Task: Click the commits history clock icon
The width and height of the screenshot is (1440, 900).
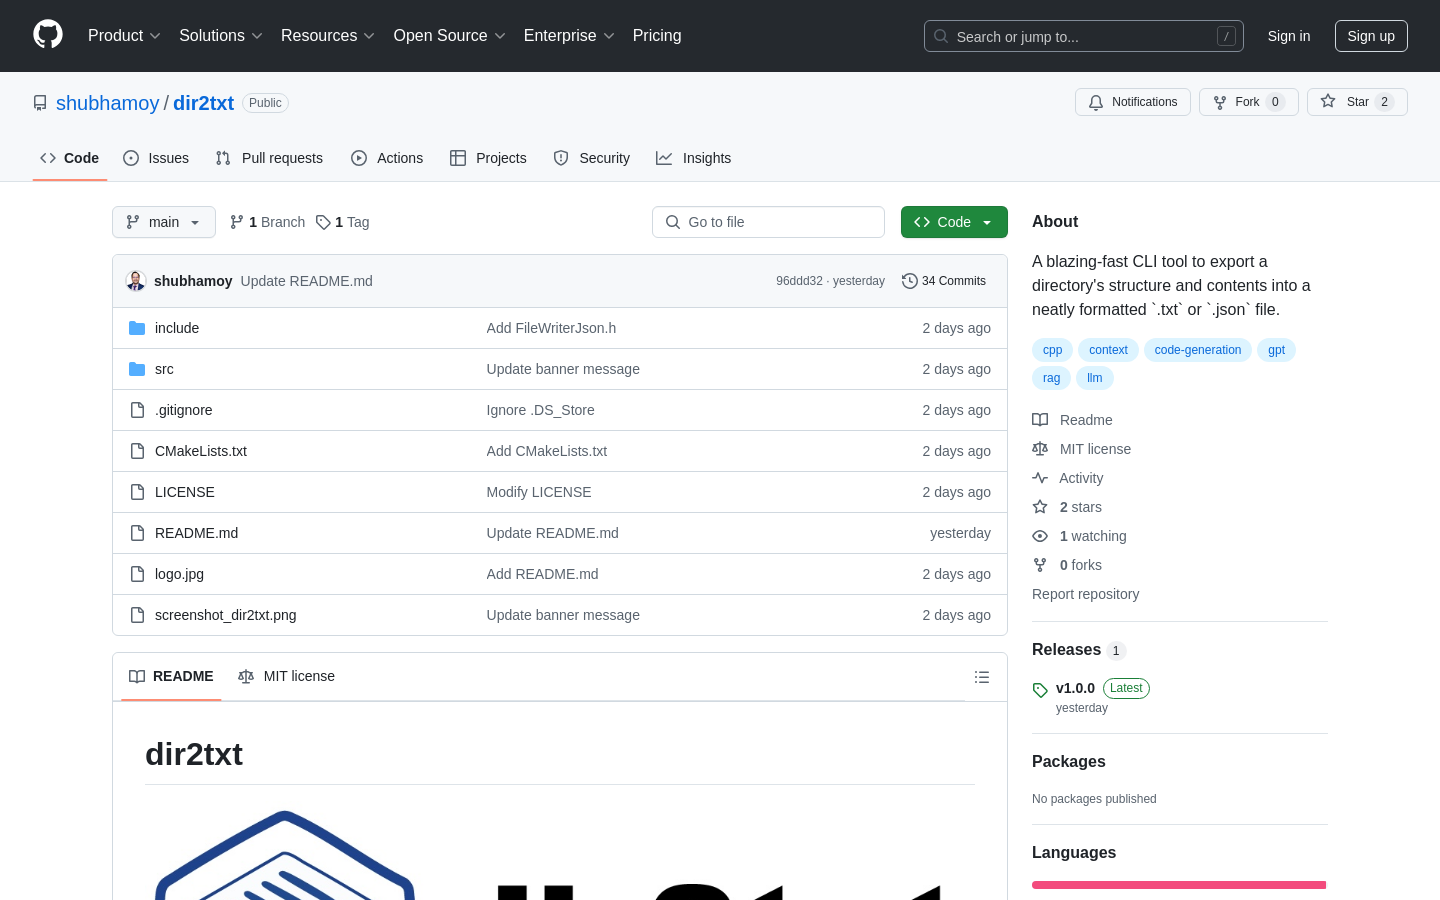Action: point(910,281)
